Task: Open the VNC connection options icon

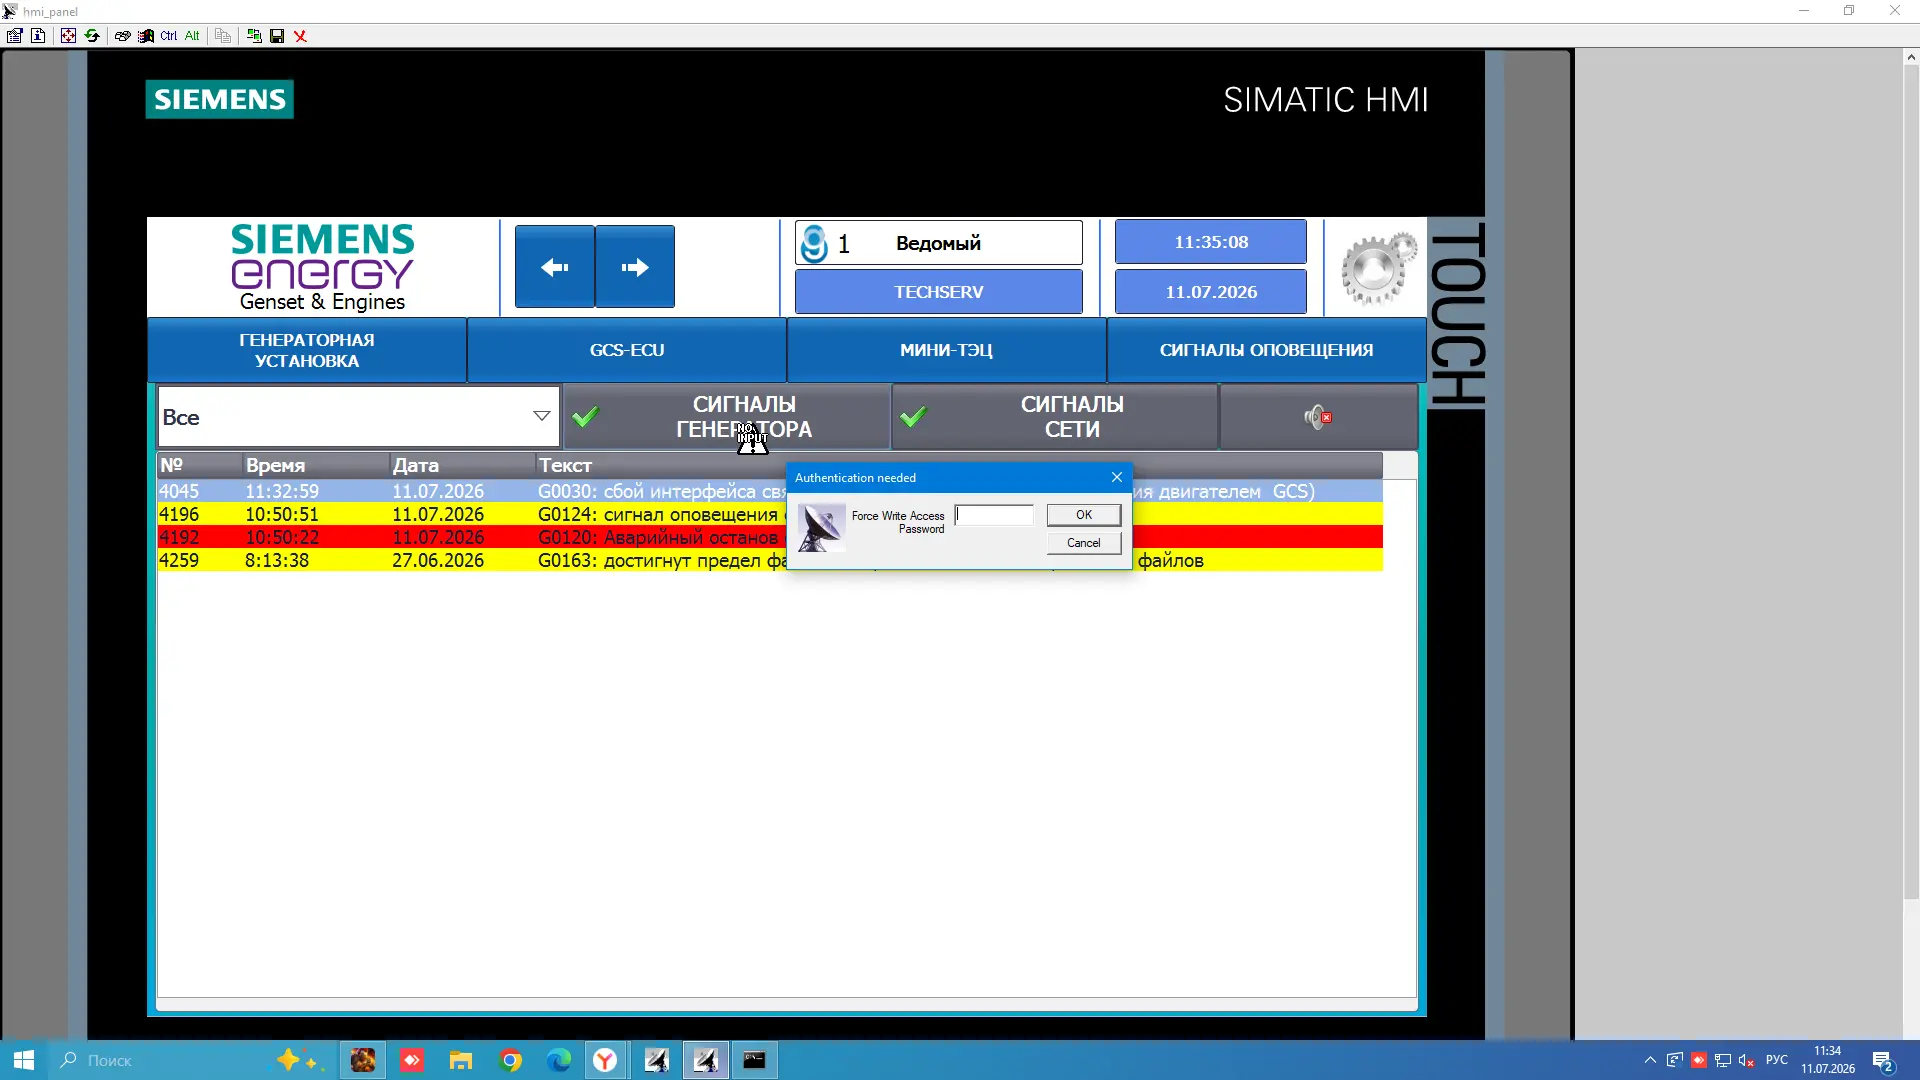Action: coord(14,36)
